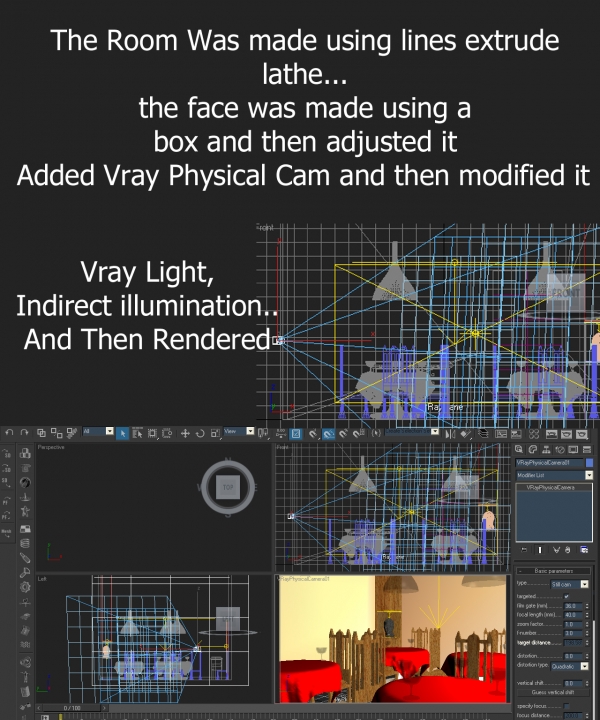This screenshot has width=600, height=720.
Task: Click the Configure Modifier Sets icon
Action: (x=584, y=550)
